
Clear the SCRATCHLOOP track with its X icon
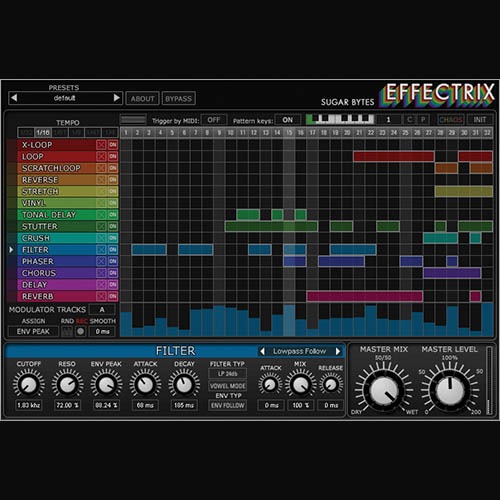(101, 168)
